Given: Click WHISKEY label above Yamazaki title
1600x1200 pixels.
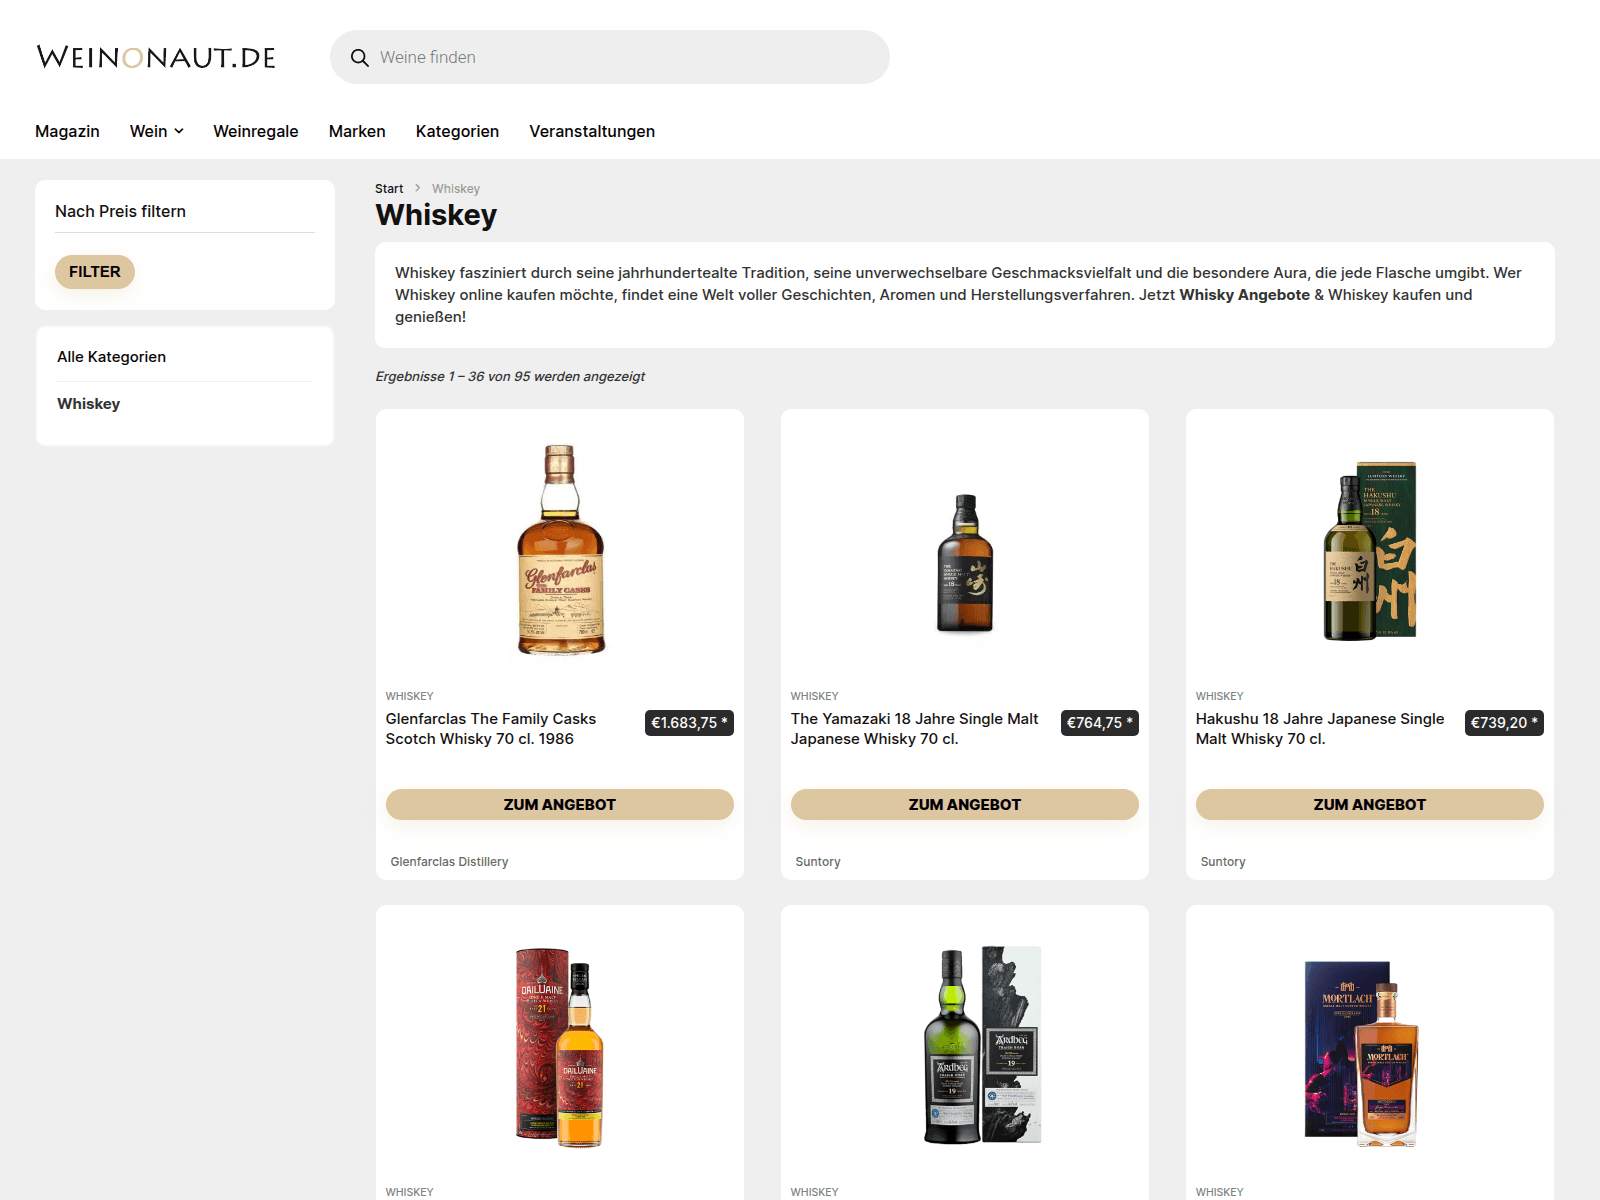Looking at the screenshot, I should [x=815, y=696].
